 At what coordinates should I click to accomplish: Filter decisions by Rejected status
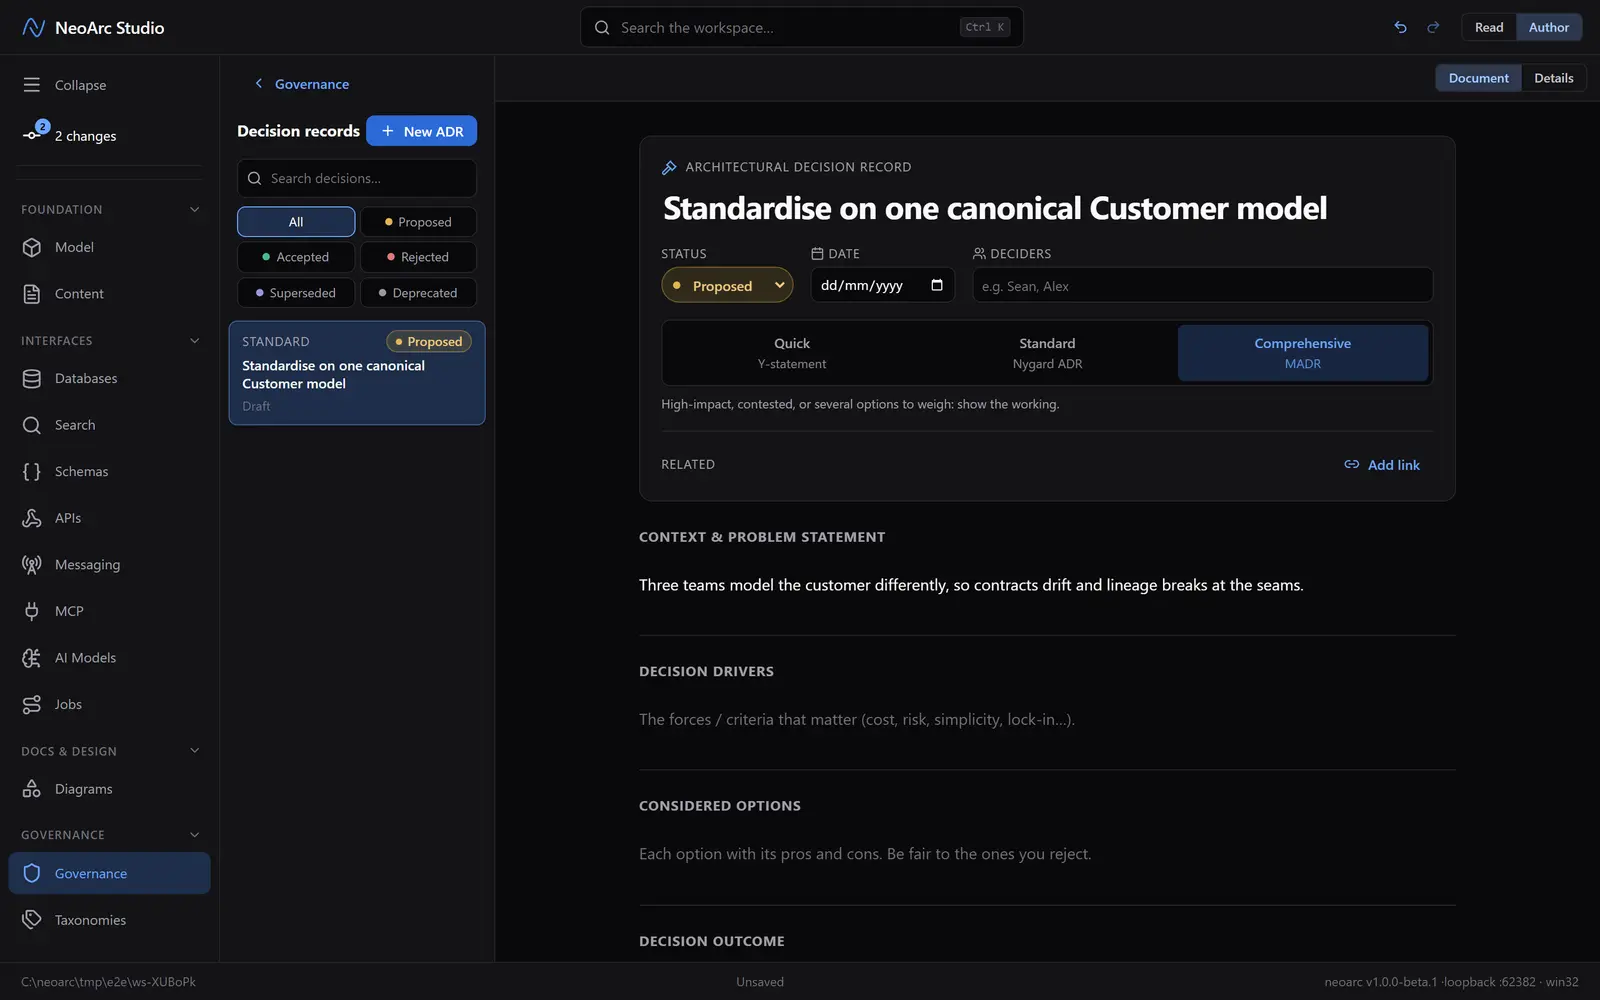pyautogui.click(x=418, y=257)
